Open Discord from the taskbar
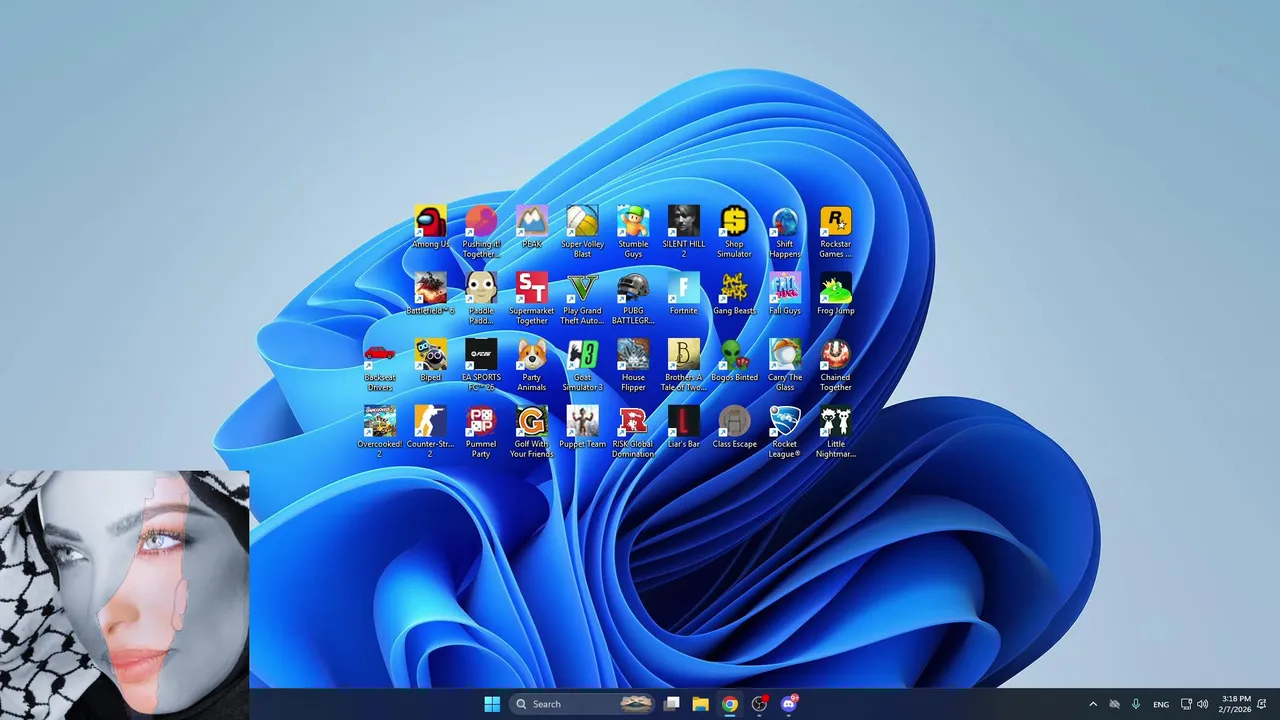 tap(789, 704)
